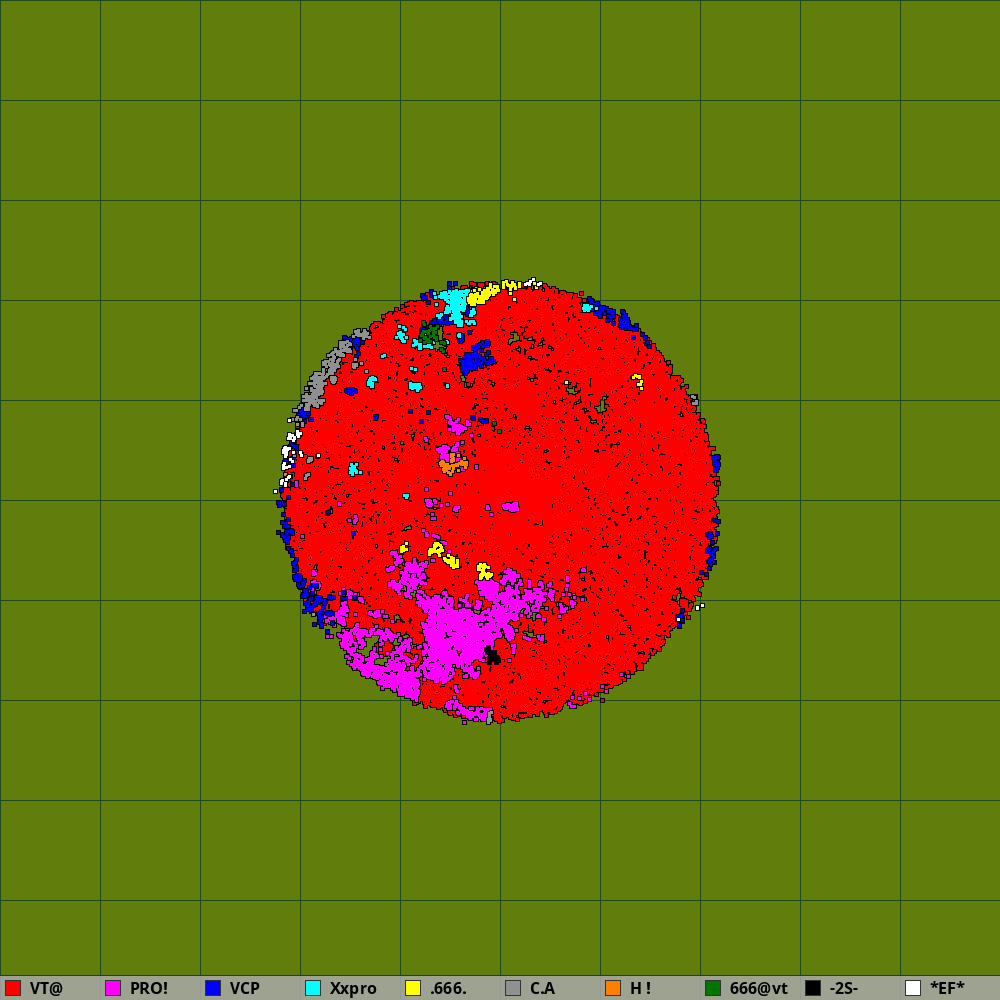1000x1000 pixels.
Task: Select the 'Xxpro' team label
Action: coord(353,989)
